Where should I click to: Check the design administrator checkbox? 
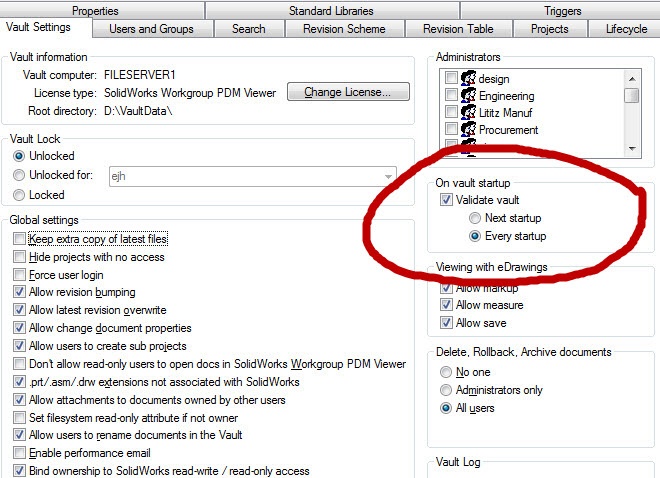[x=451, y=78]
